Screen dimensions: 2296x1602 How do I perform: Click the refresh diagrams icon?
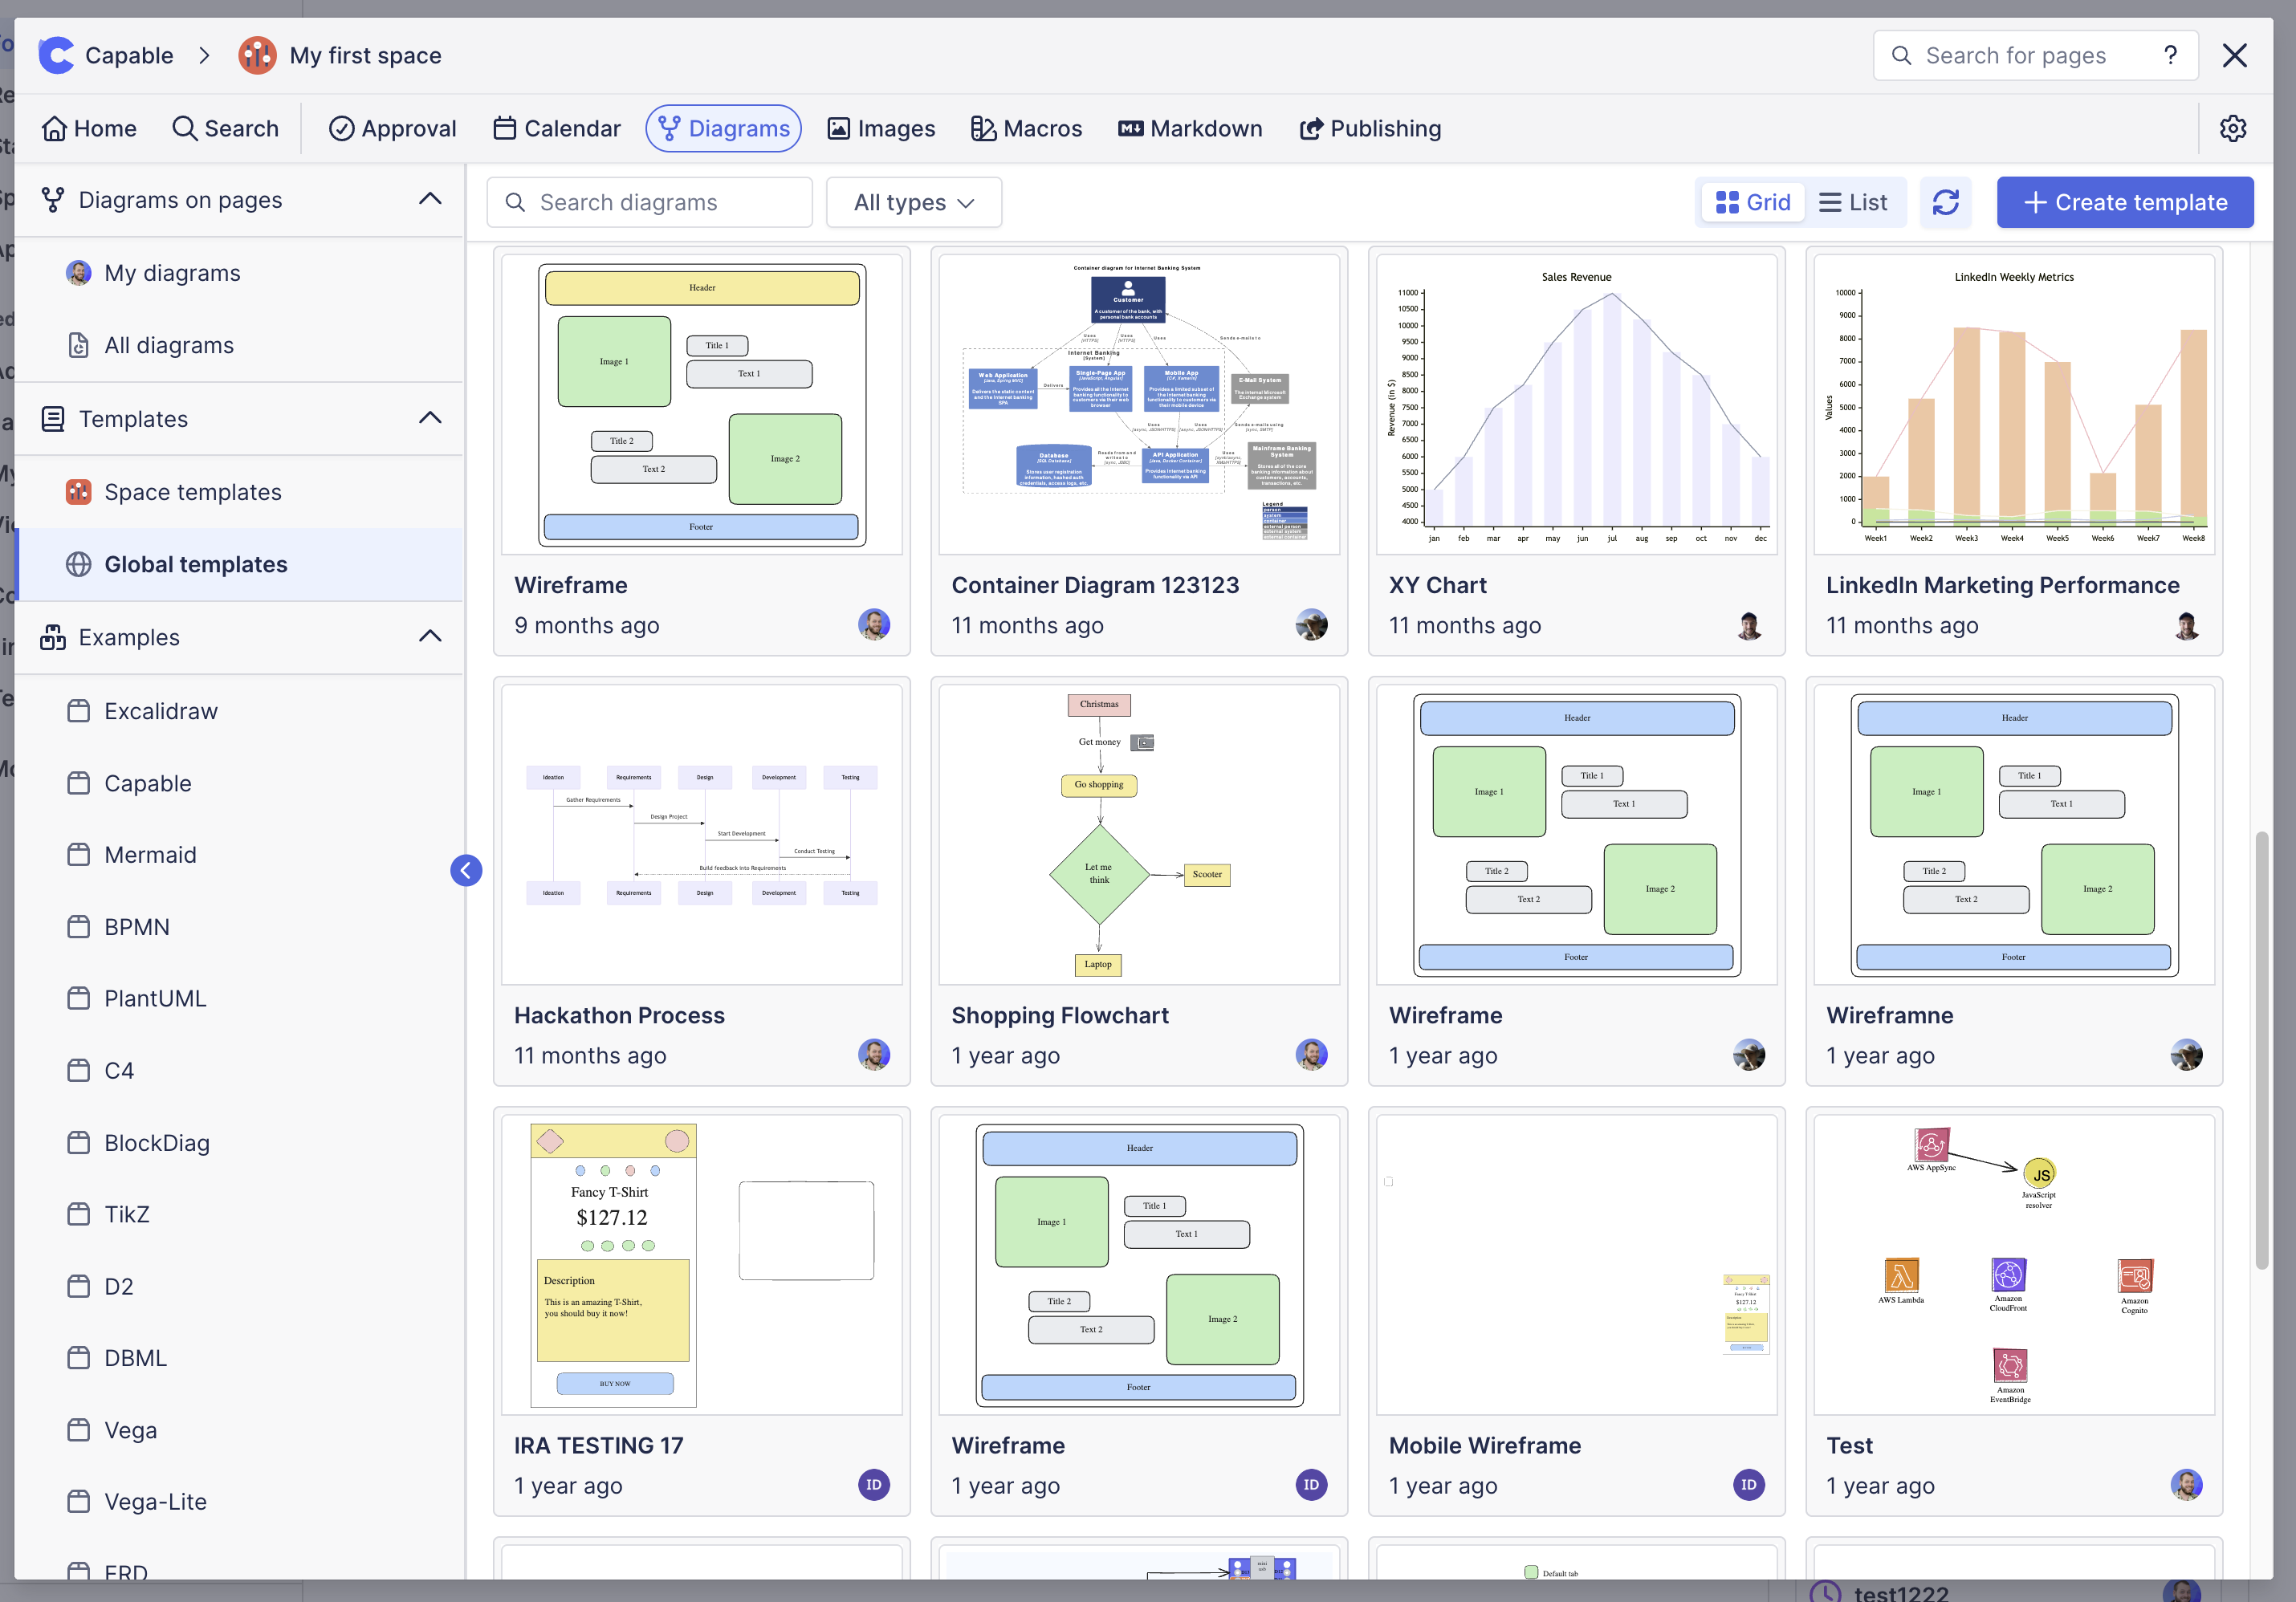point(1945,203)
